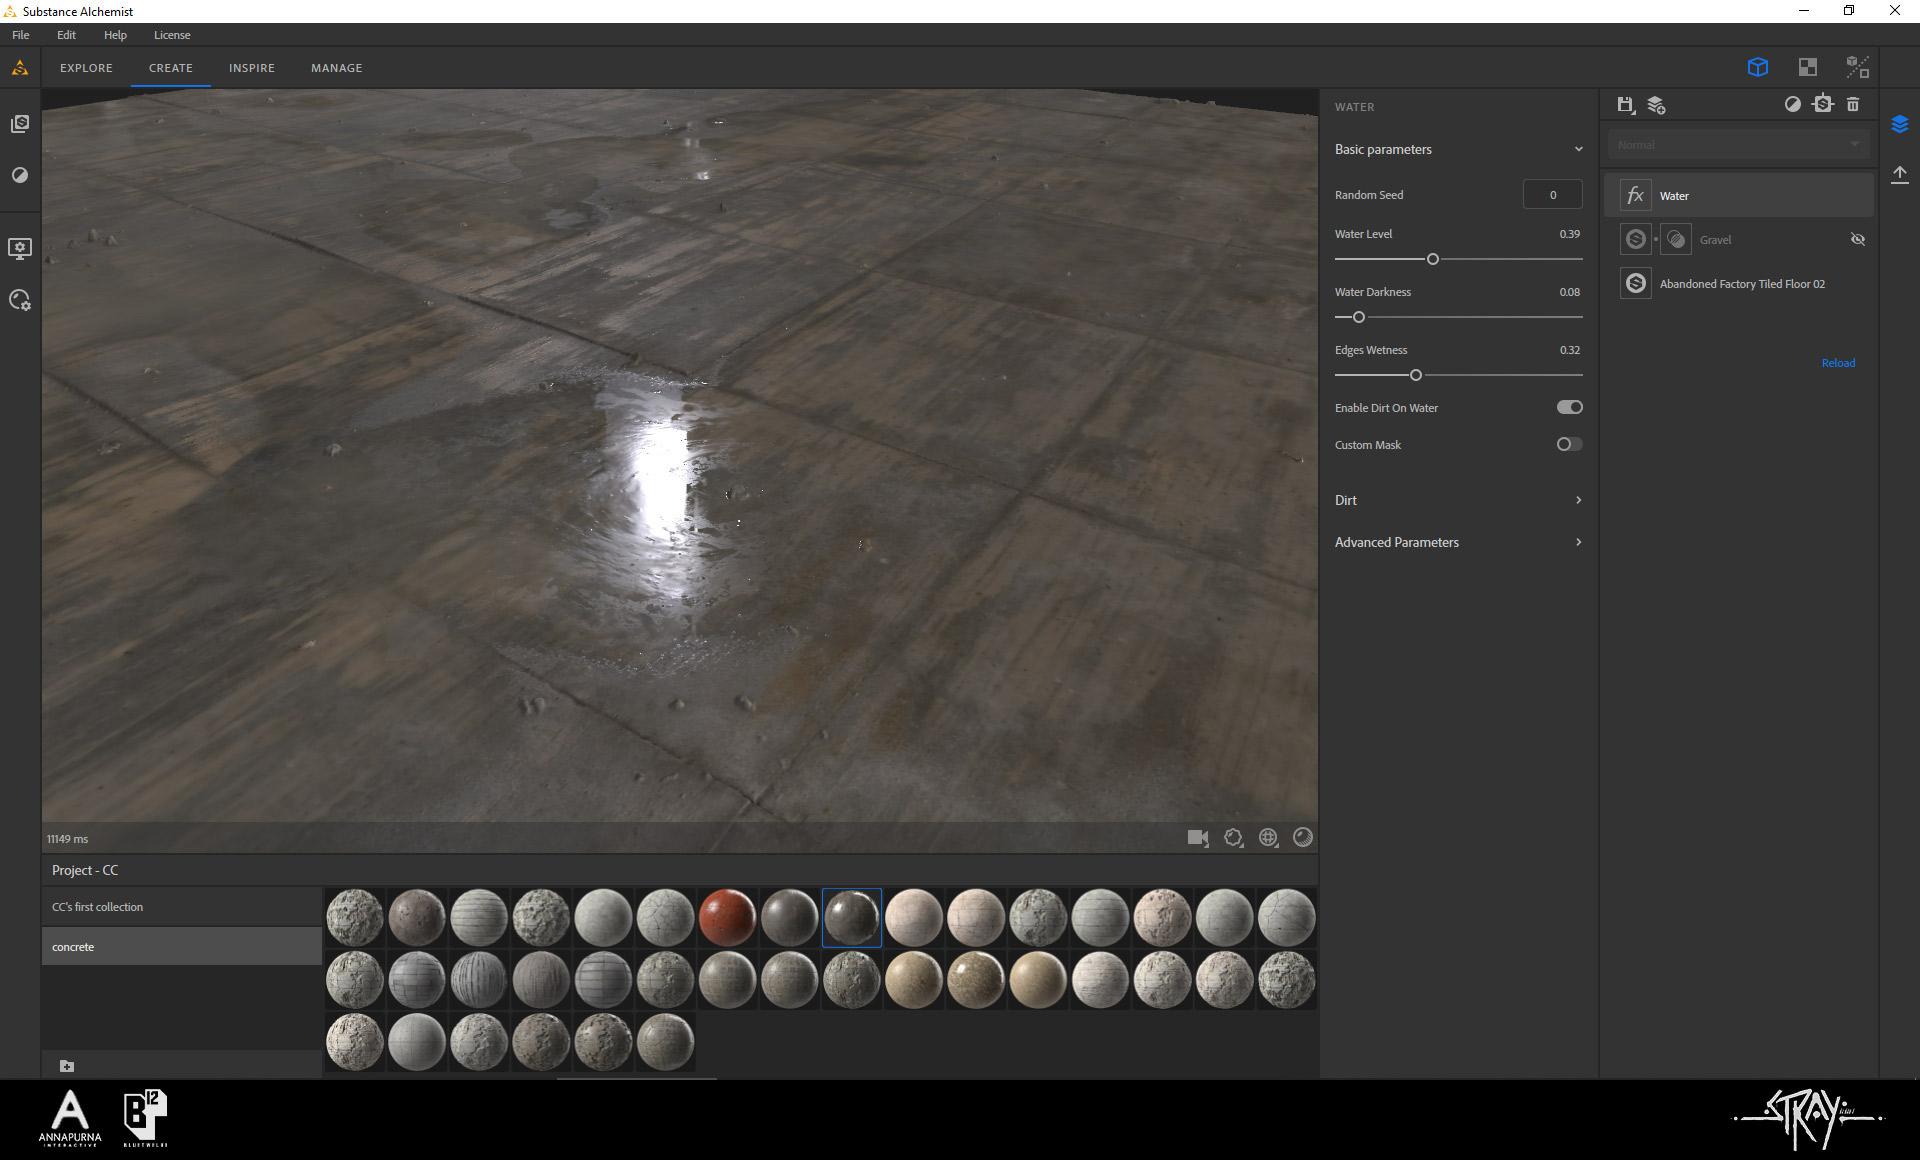This screenshot has width=1920, height=1160.
Task: Delete the selected layer with the trash icon
Action: point(1853,104)
